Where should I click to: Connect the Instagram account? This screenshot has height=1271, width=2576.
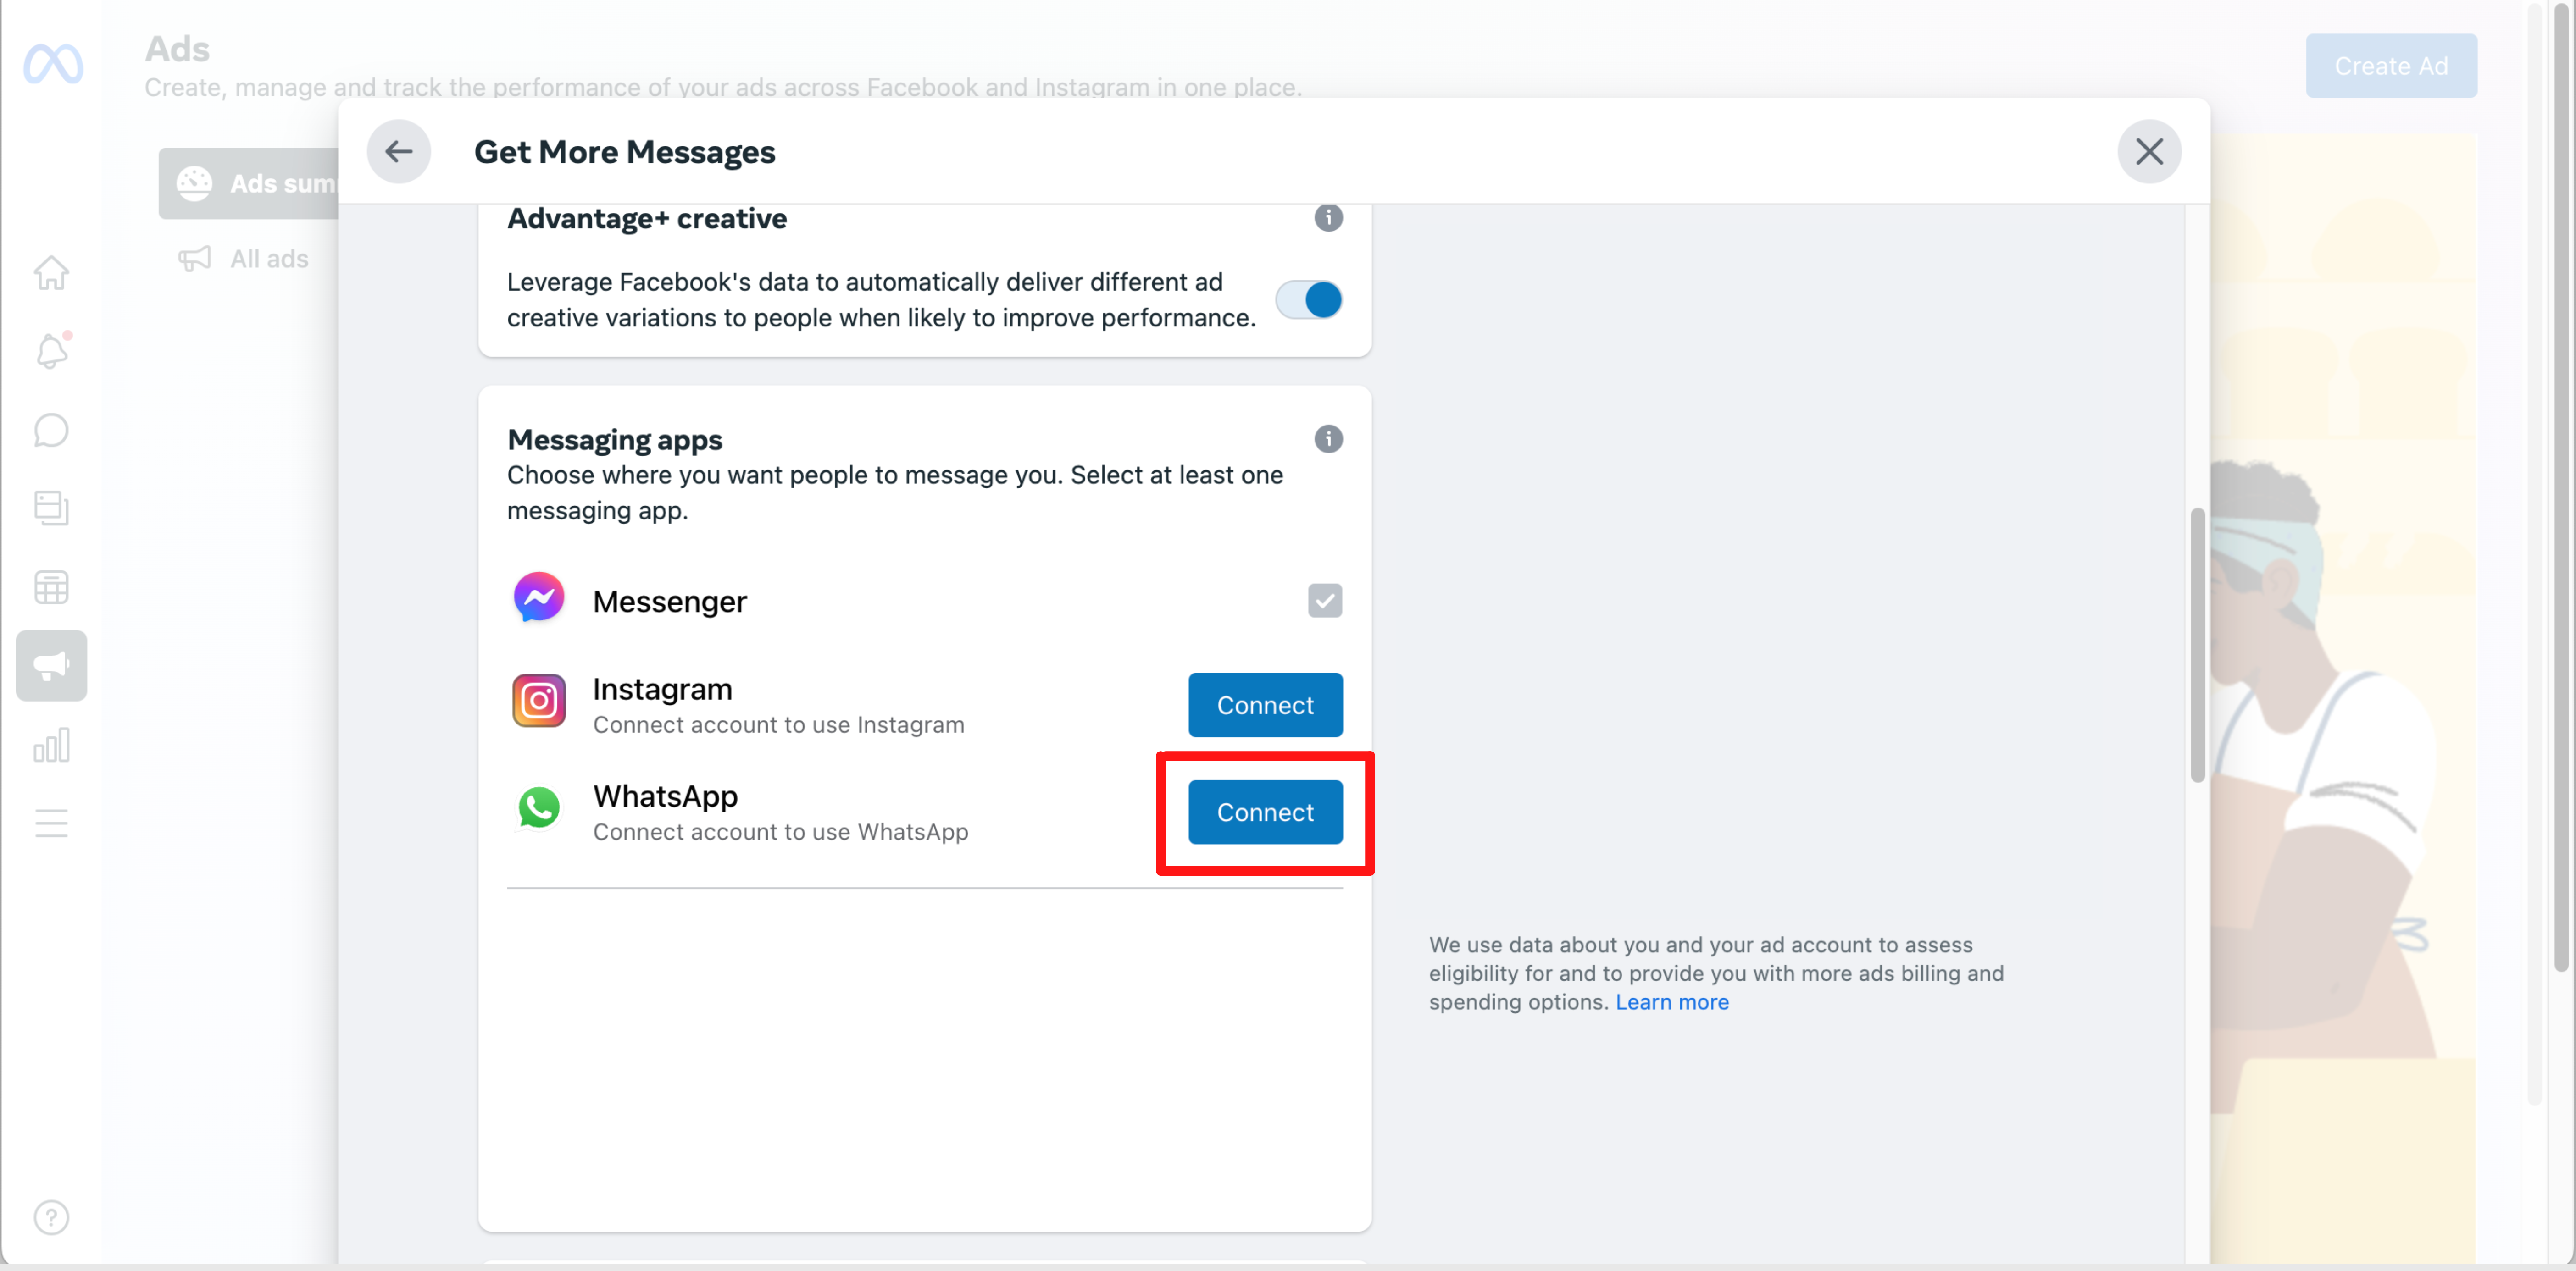click(1265, 705)
